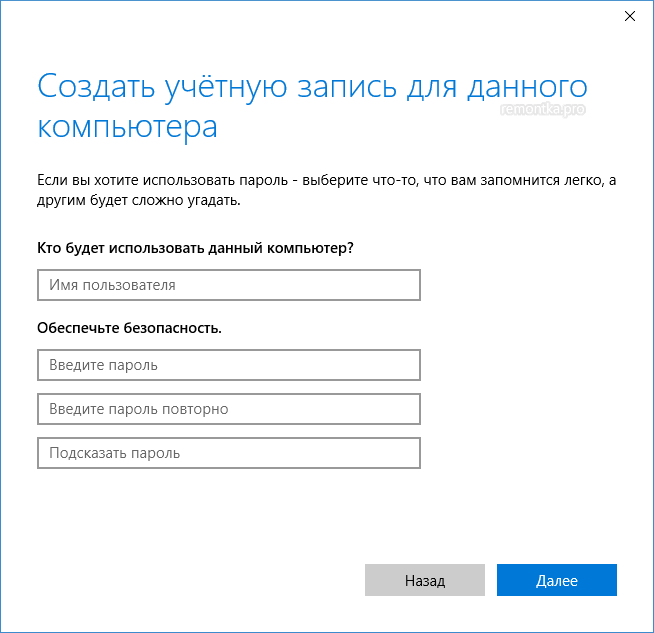The image size is (654, 633).
Task: Proceed with the 'Далее' button
Action: click(556, 580)
